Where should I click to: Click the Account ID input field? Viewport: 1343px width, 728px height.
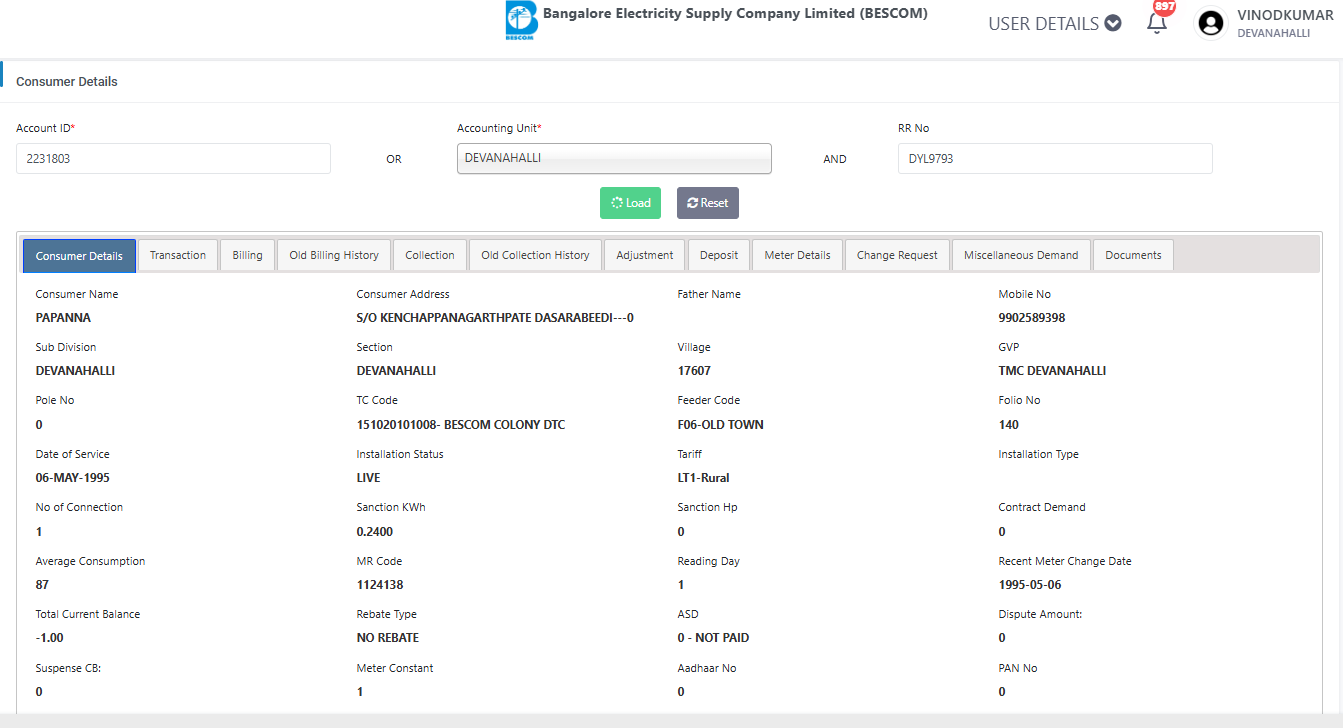click(173, 158)
